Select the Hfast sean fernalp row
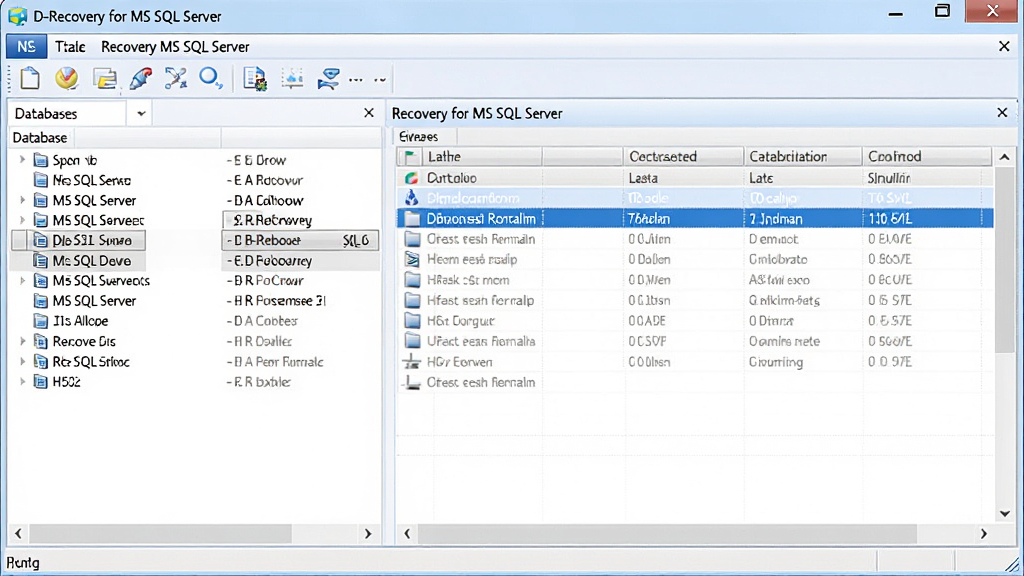 click(x=695, y=300)
